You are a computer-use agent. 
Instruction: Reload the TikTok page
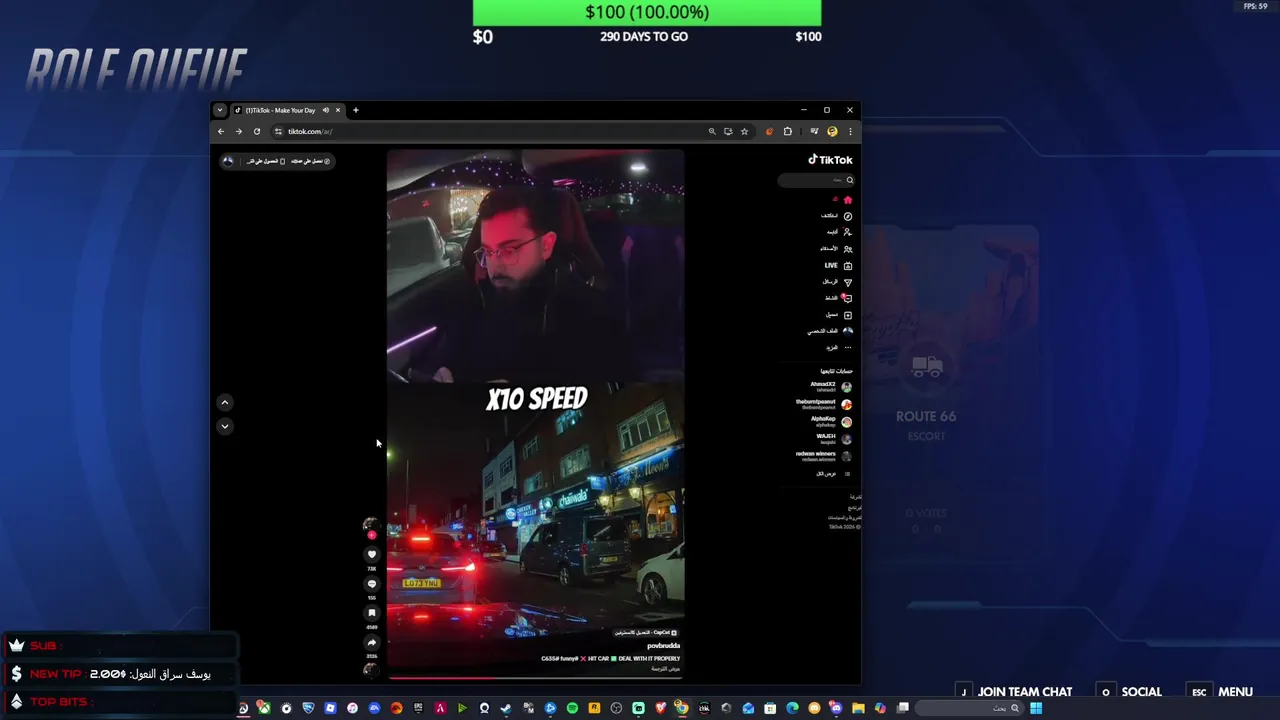pyautogui.click(x=257, y=132)
